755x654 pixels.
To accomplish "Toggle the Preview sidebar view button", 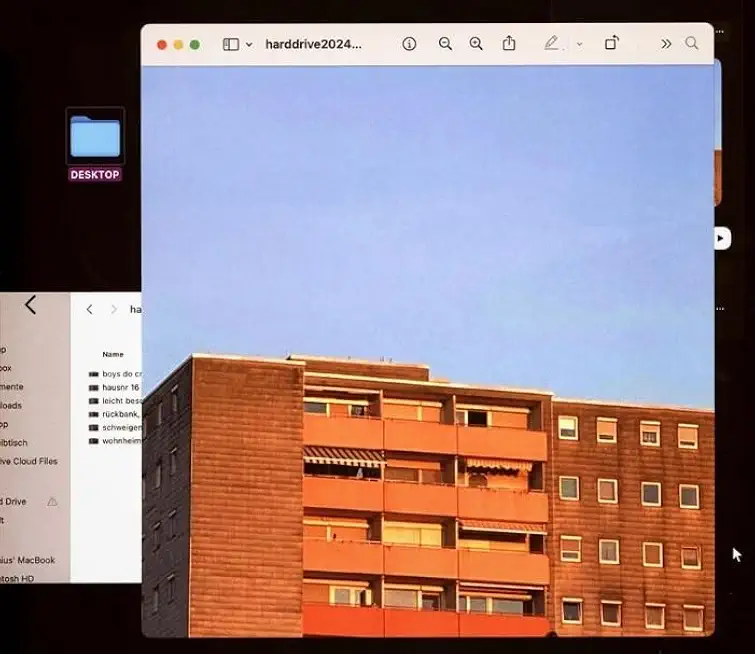I will tap(231, 44).
